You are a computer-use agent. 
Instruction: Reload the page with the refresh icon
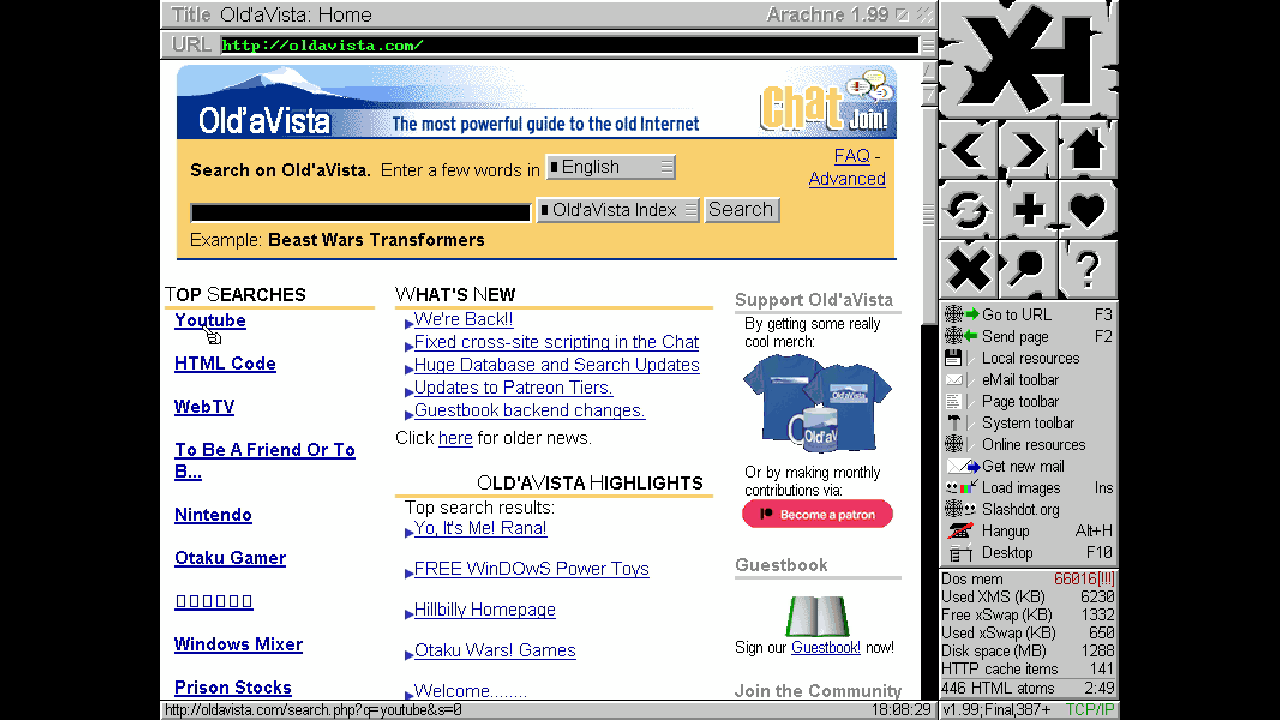(968, 210)
